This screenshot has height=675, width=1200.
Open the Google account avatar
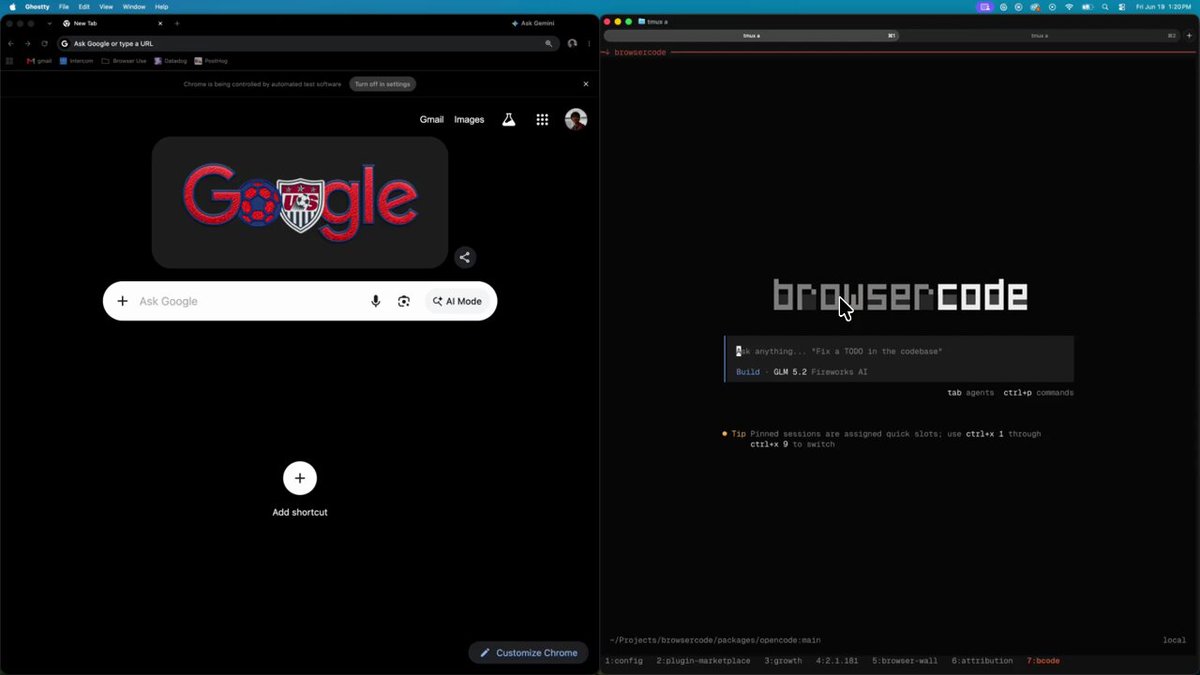click(576, 120)
